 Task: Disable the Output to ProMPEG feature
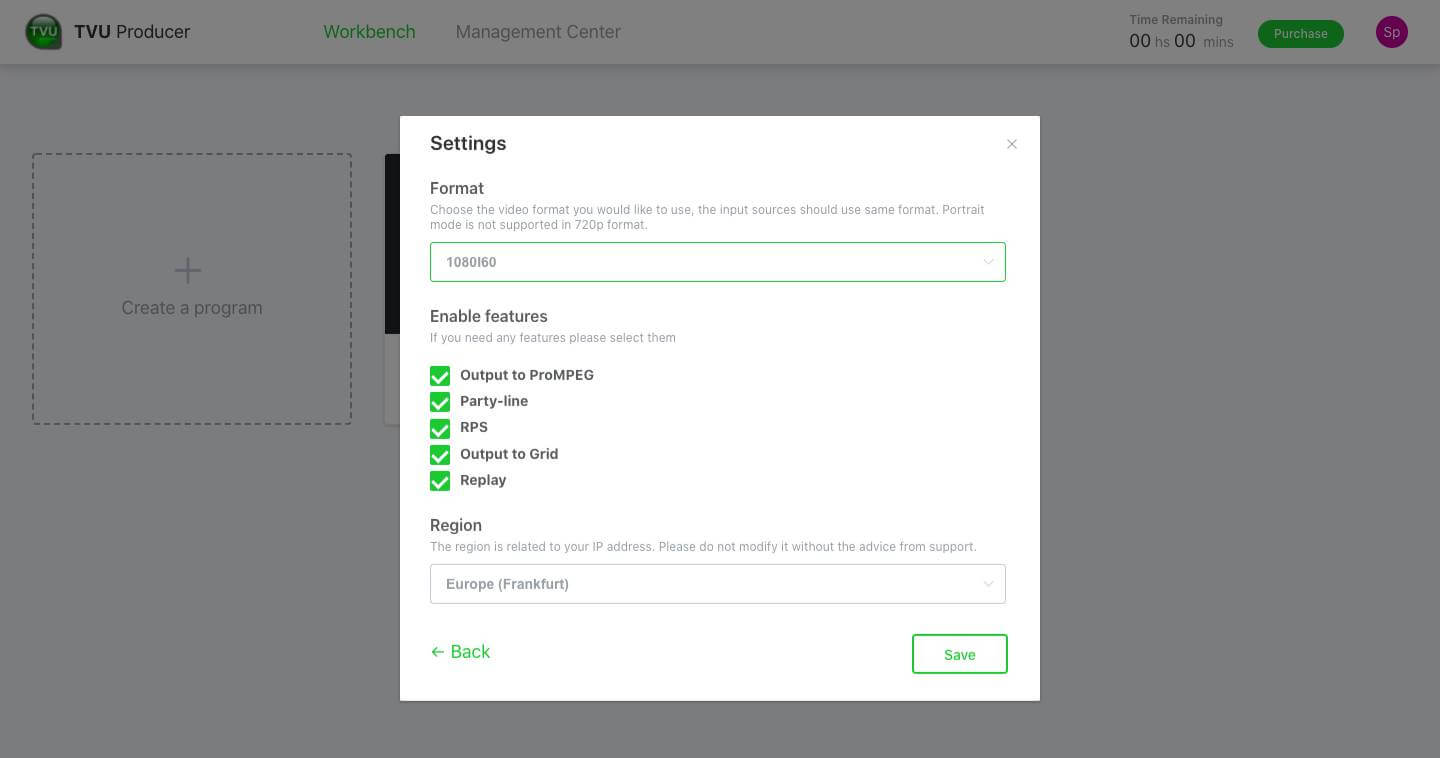pyautogui.click(x=440, y=375)
